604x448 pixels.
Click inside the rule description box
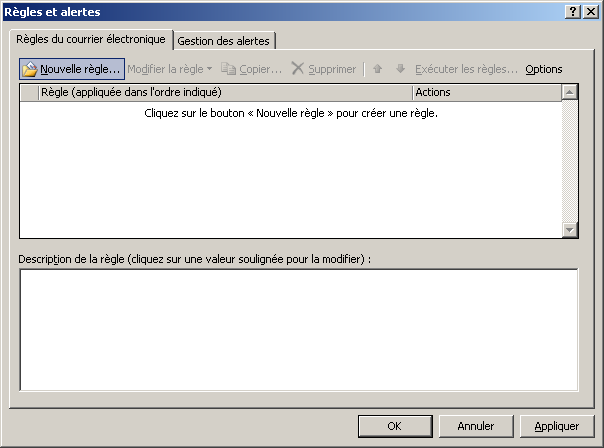(299, 330)
